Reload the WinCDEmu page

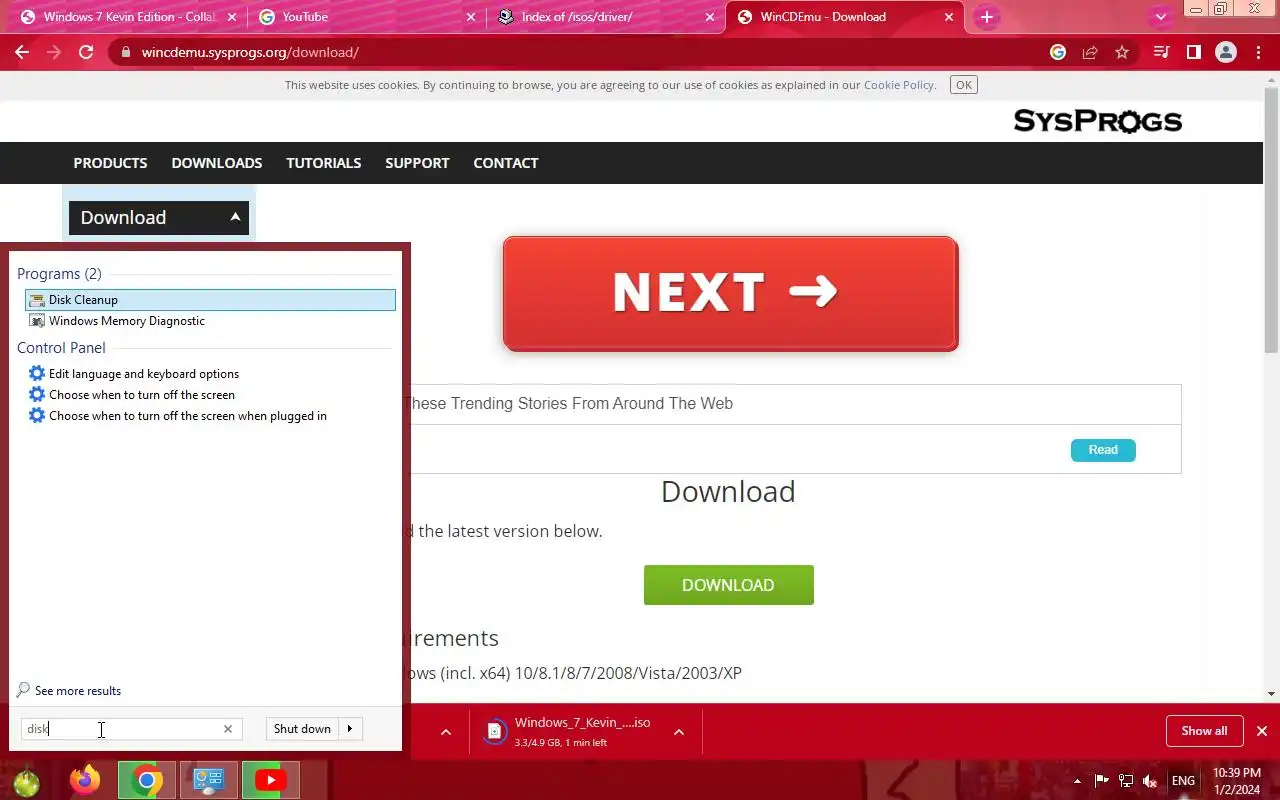(x=86, y=52)
